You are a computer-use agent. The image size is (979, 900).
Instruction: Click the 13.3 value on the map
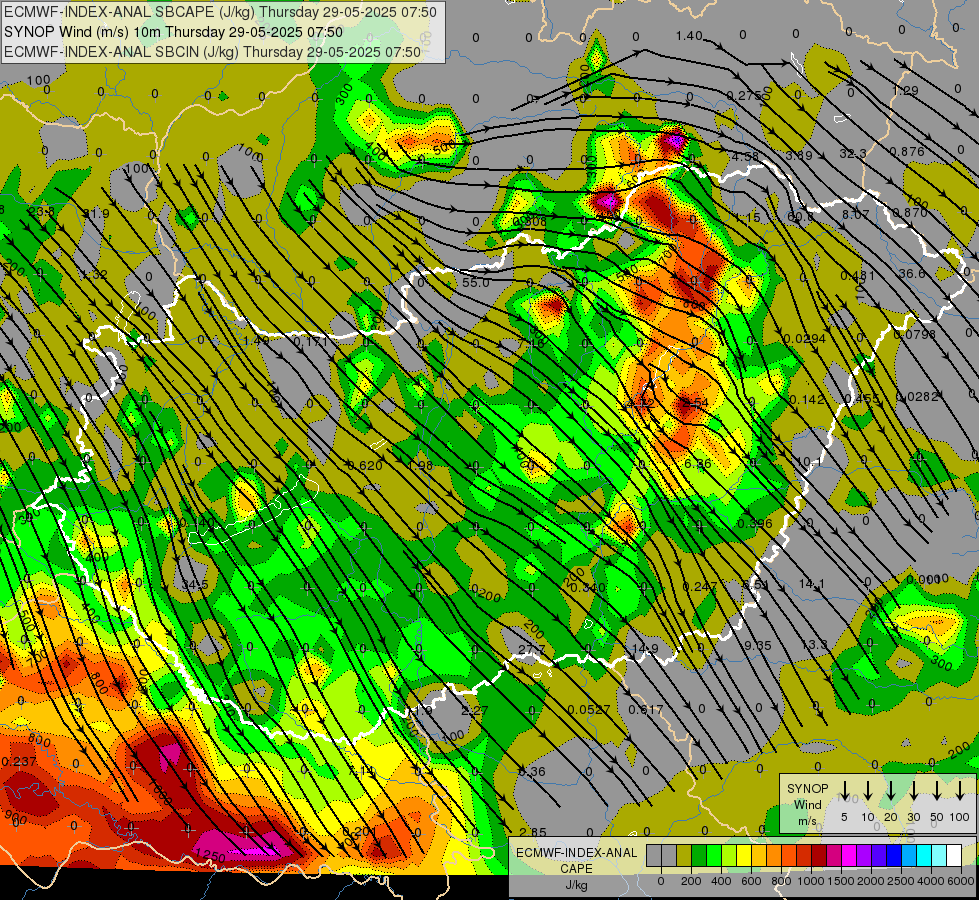point(814,645)
